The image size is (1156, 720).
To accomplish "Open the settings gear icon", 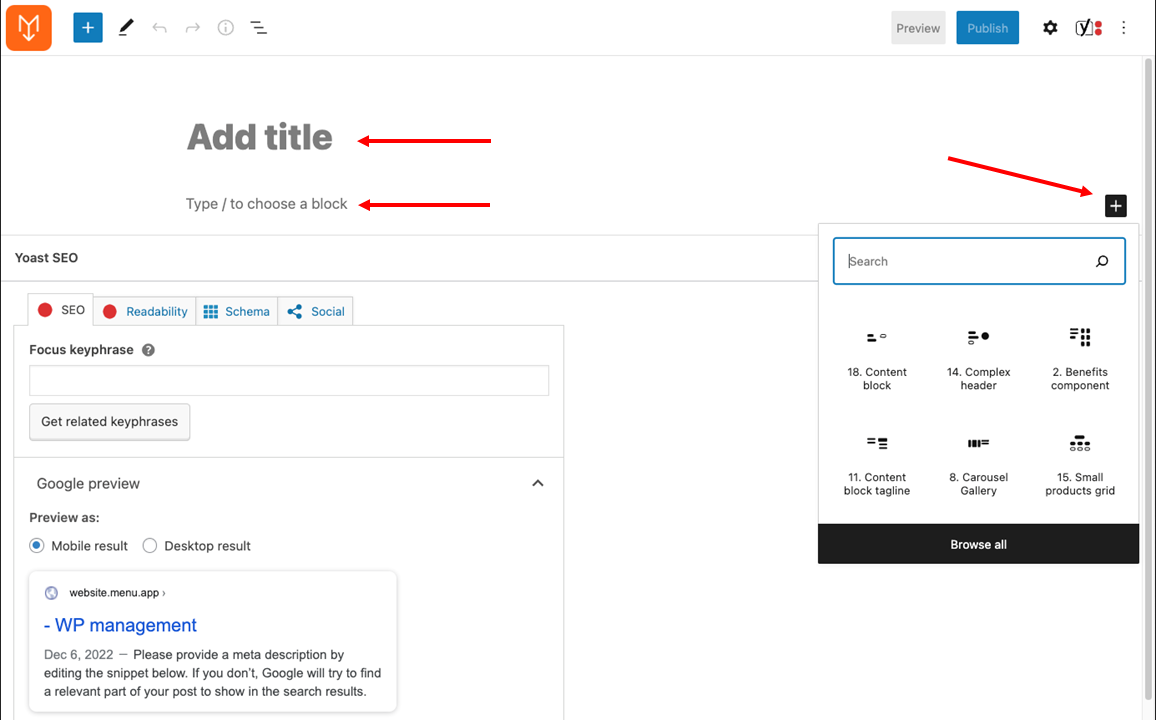I will (1050, 28).
